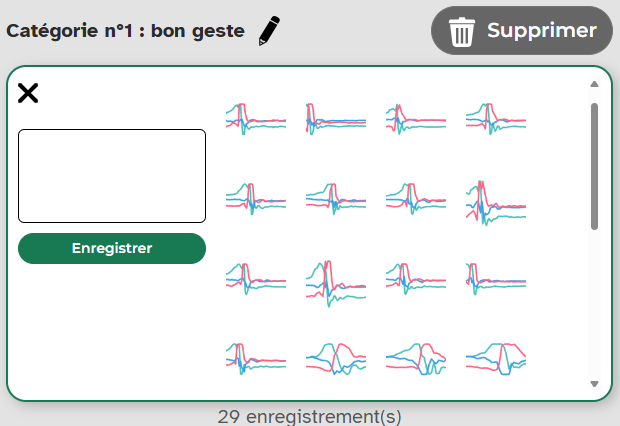Select the second recording thumbnail in row one
Image resolution: width=620 pixels, height=426 pixels.
(x=336, y=119)
